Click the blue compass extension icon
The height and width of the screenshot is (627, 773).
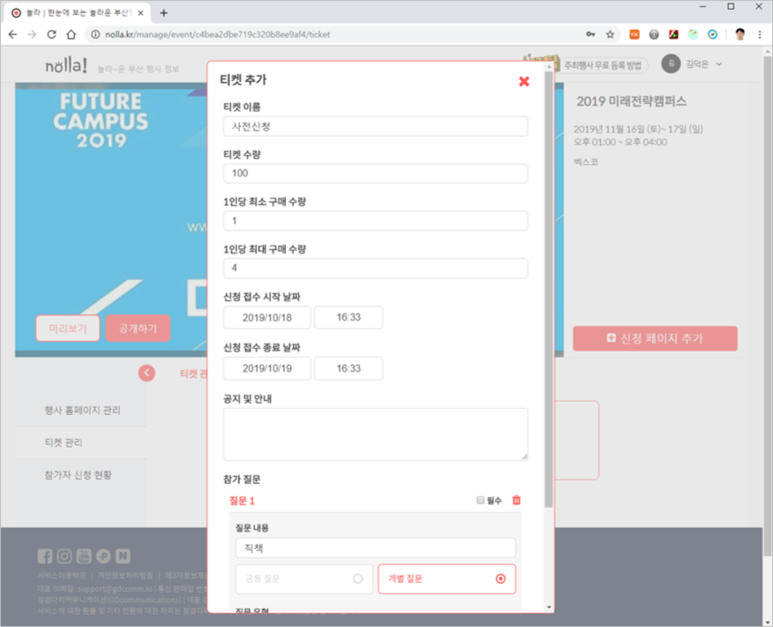pos(712,35)
